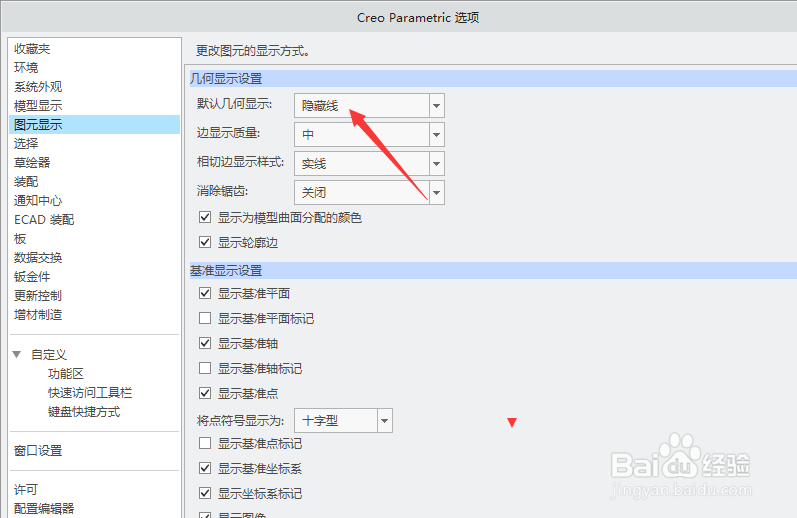797x518 pixels.
Task: Click the 隐藏线 combo box field
Action: coord(362,106)
